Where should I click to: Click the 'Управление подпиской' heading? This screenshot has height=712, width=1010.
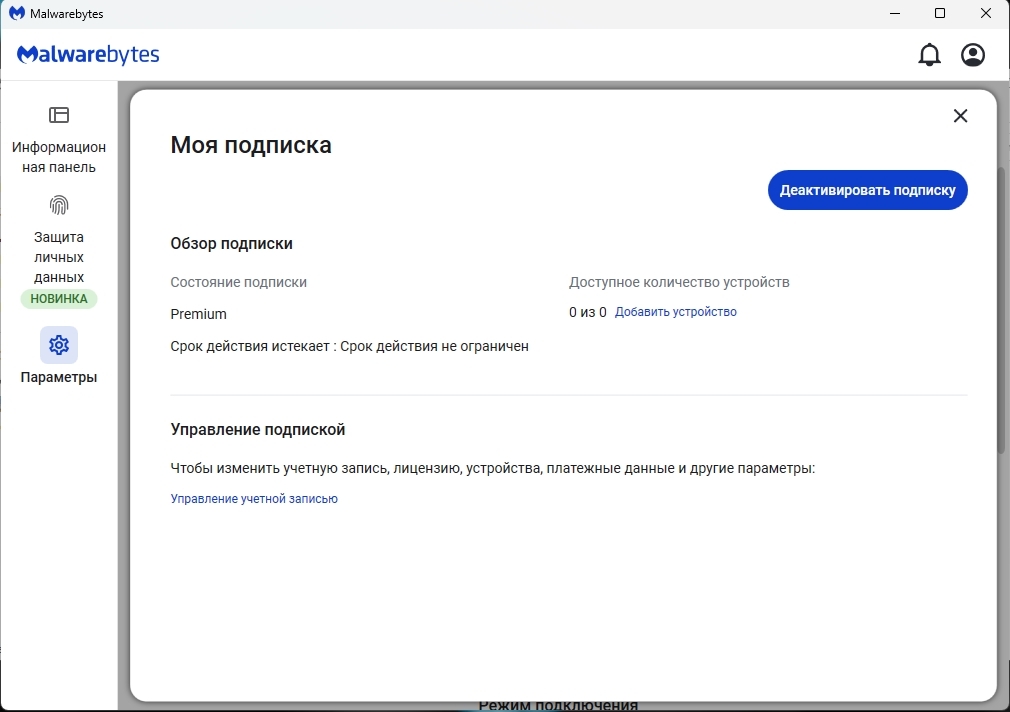tap(258, 429)
